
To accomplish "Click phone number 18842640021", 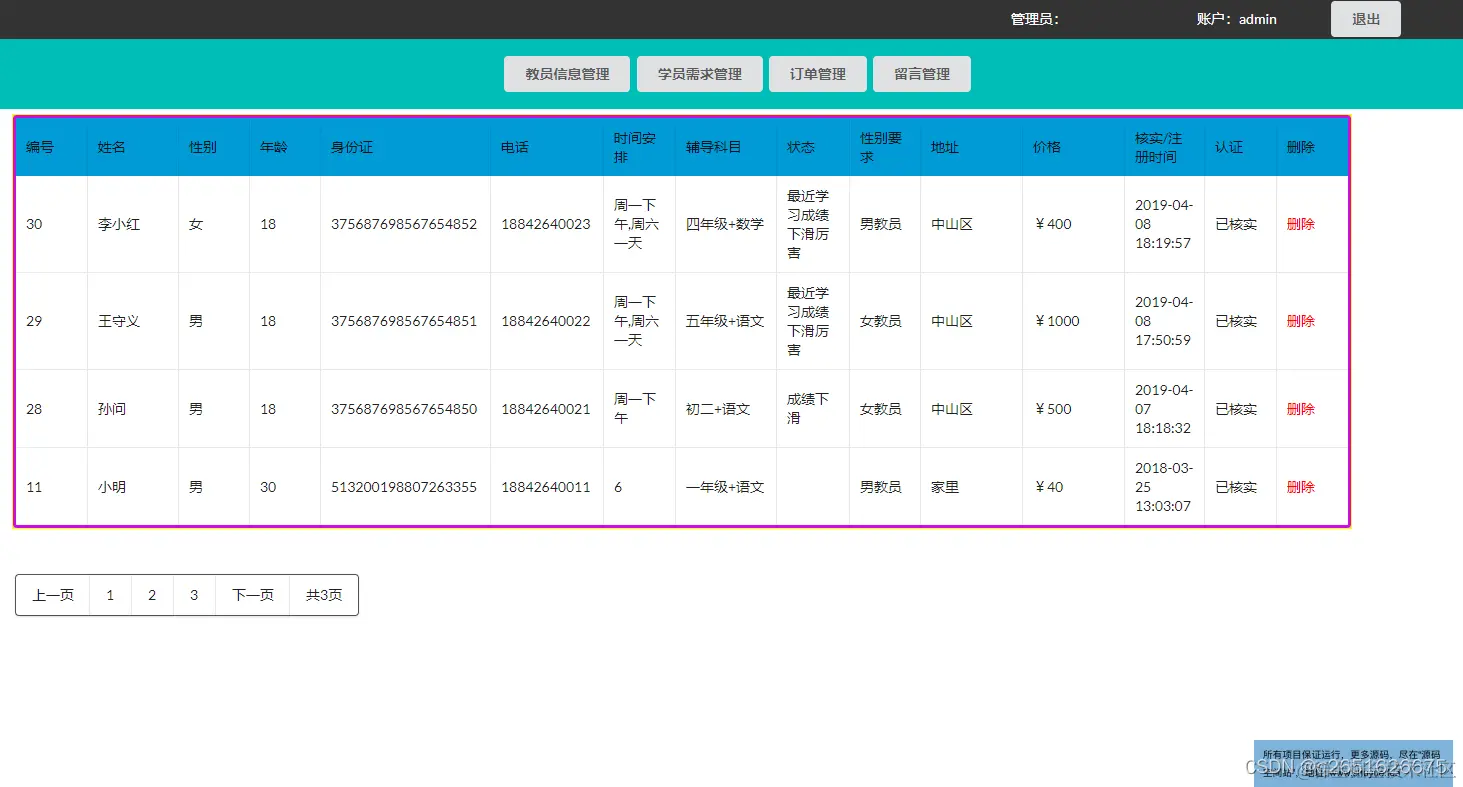I will [x=546, y=409].
